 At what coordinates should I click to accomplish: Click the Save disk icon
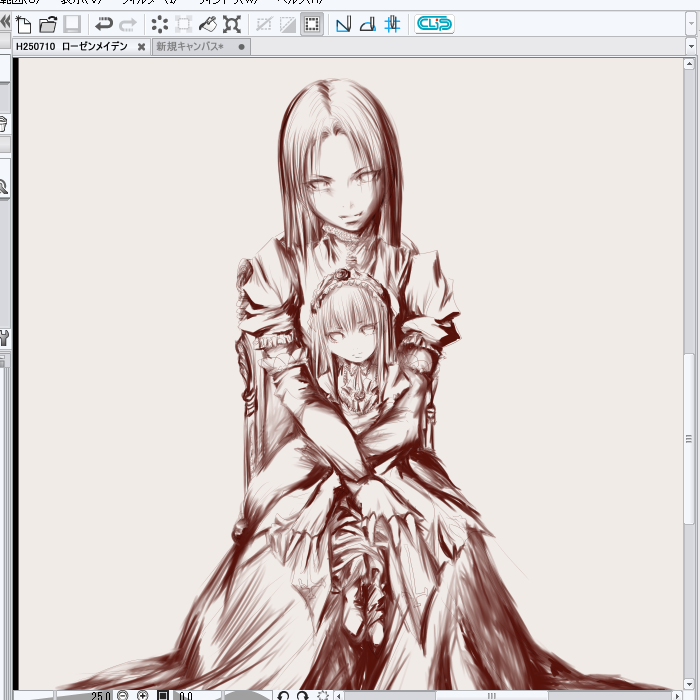(x=72, y=24)
